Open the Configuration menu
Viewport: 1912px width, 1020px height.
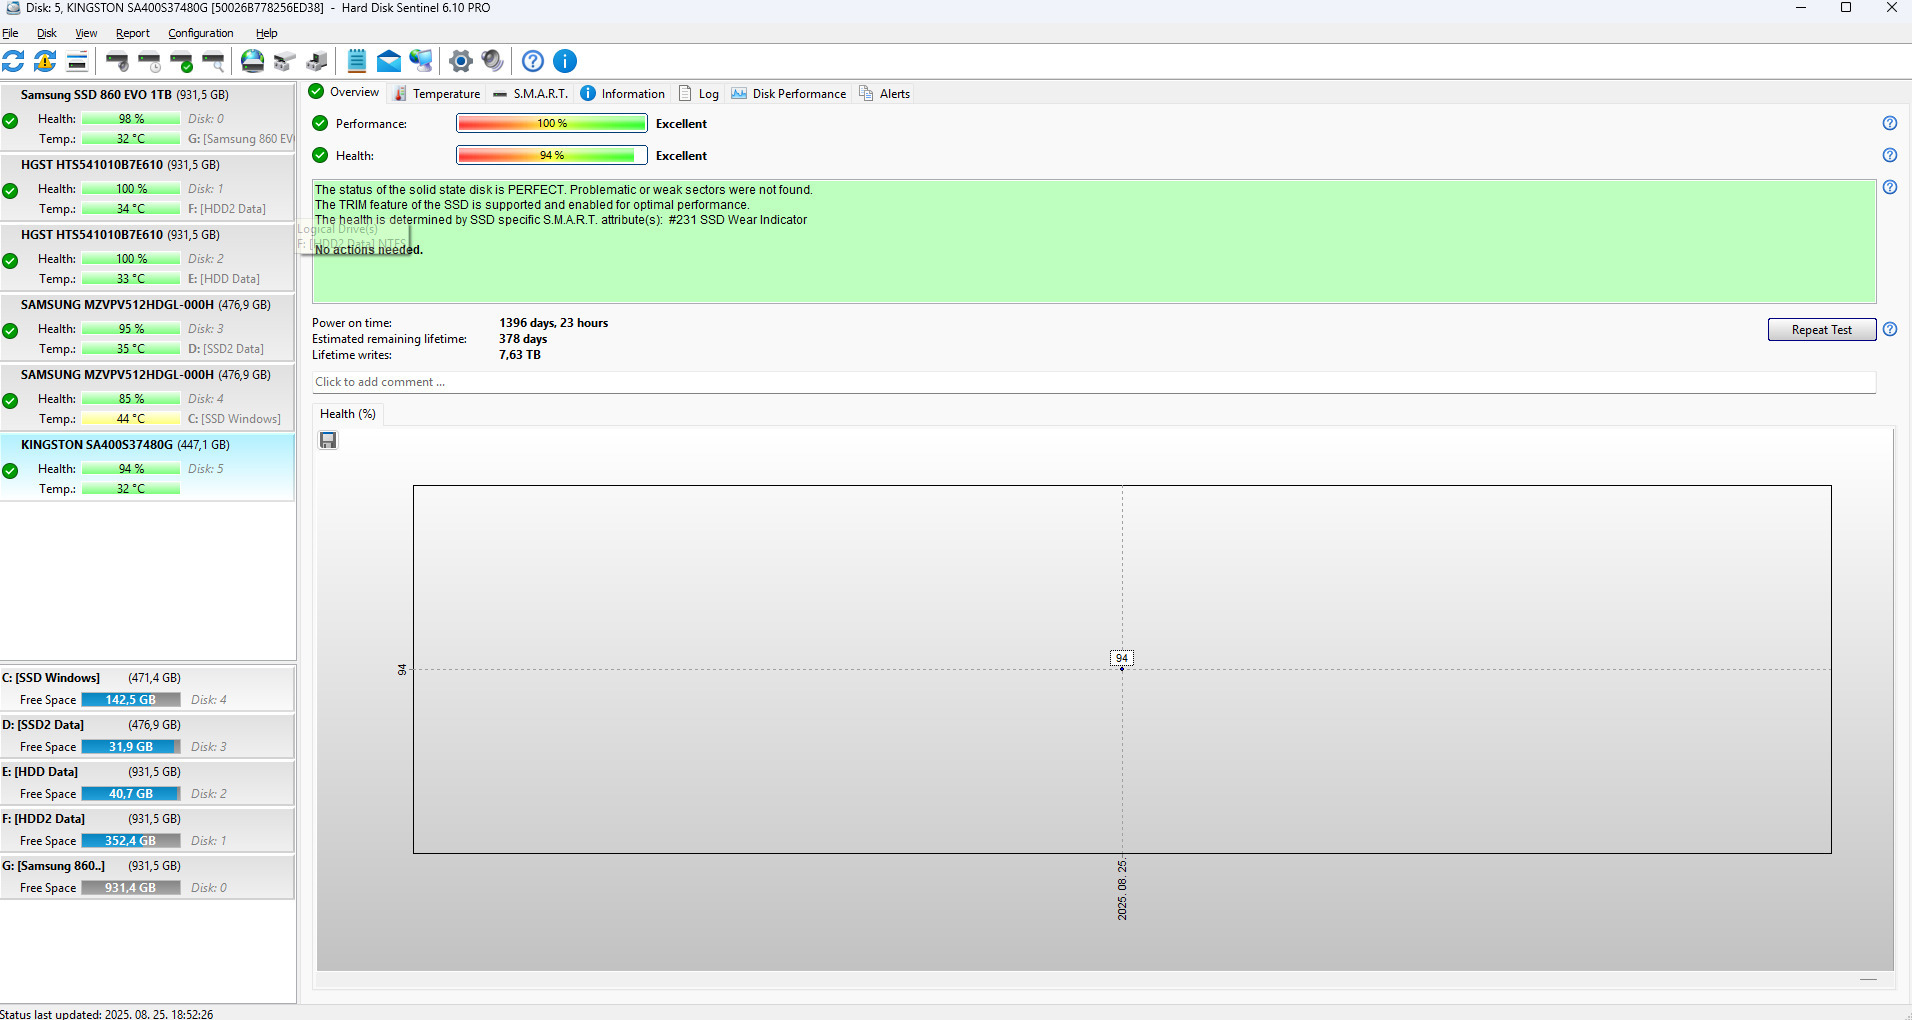point(201,33)
